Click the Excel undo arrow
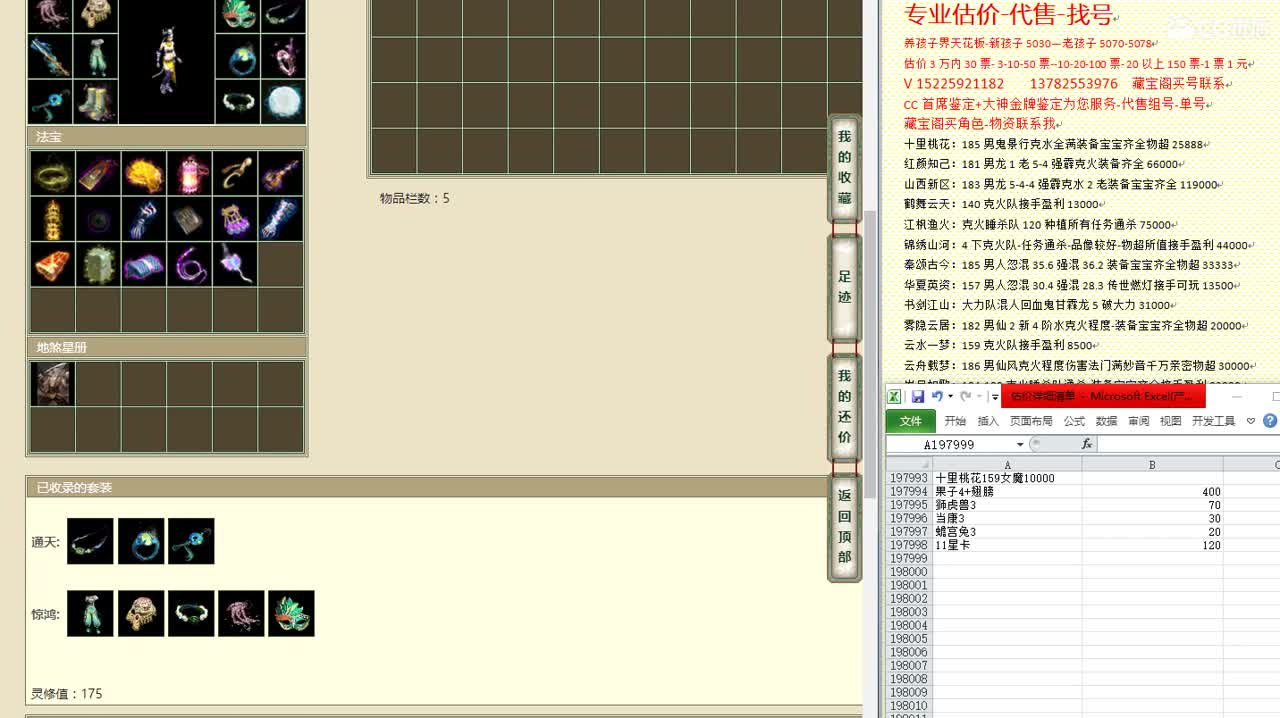 coord(937,397)
